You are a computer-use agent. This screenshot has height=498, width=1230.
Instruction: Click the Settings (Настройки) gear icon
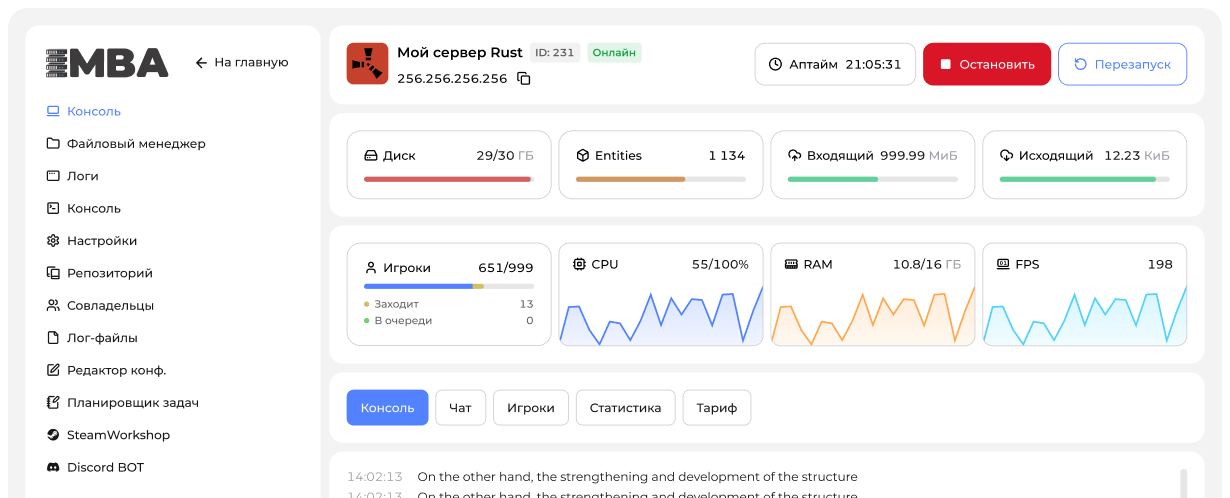click(53, 241)
